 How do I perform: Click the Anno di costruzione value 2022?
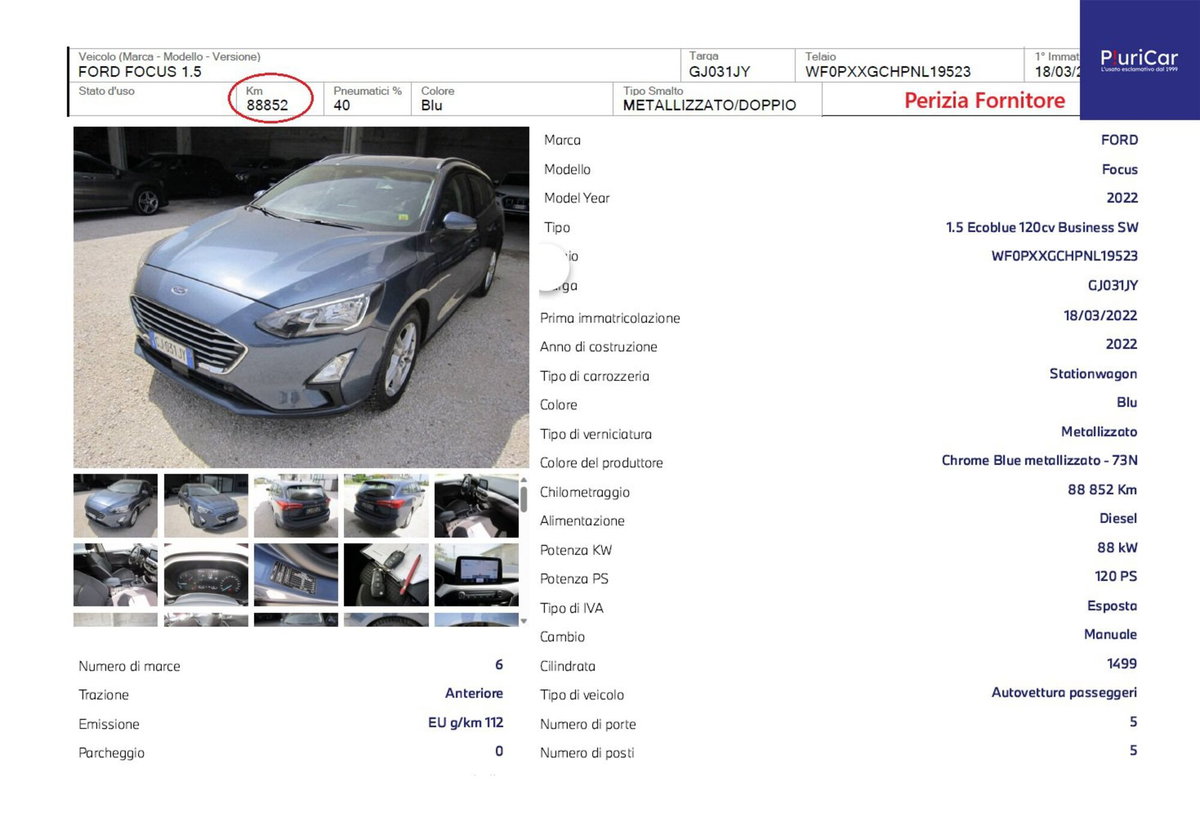pos(1122,344)
